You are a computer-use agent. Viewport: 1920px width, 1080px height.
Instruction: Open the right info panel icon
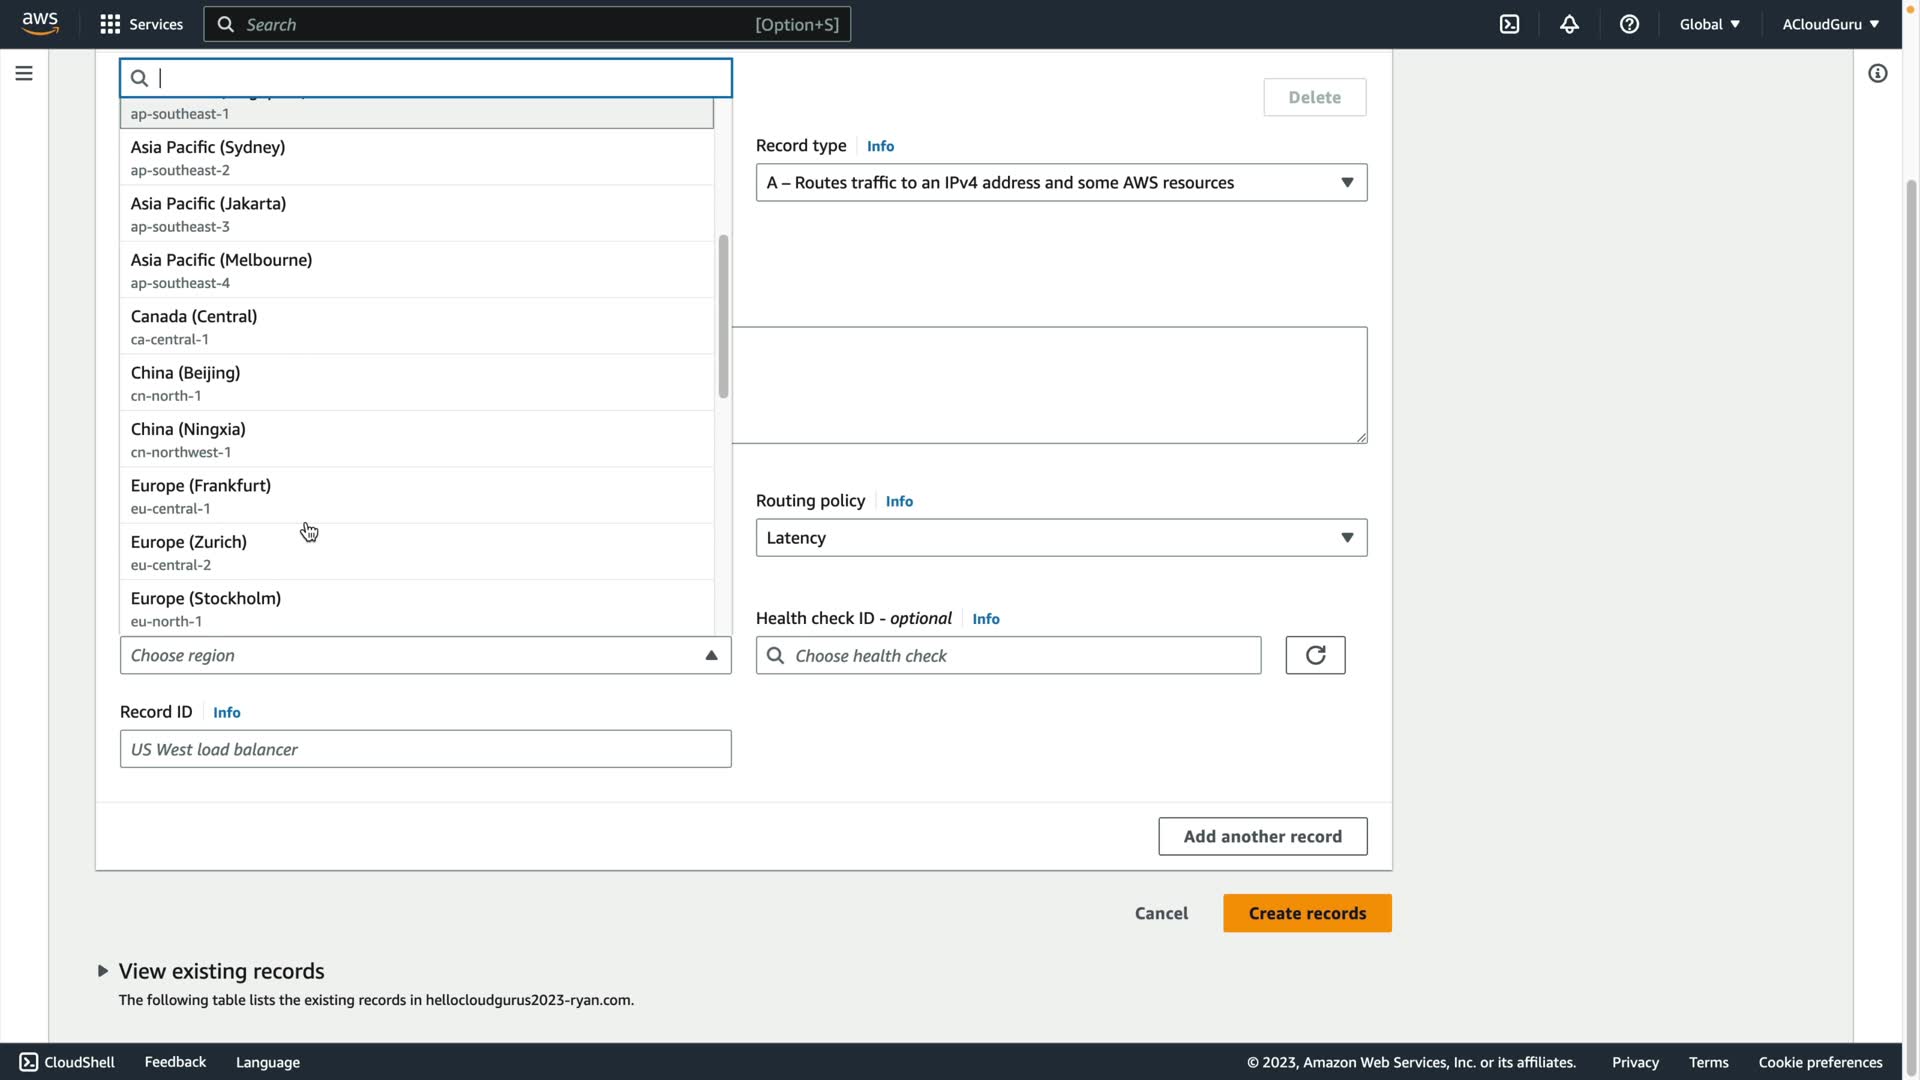click(1877, 73)
